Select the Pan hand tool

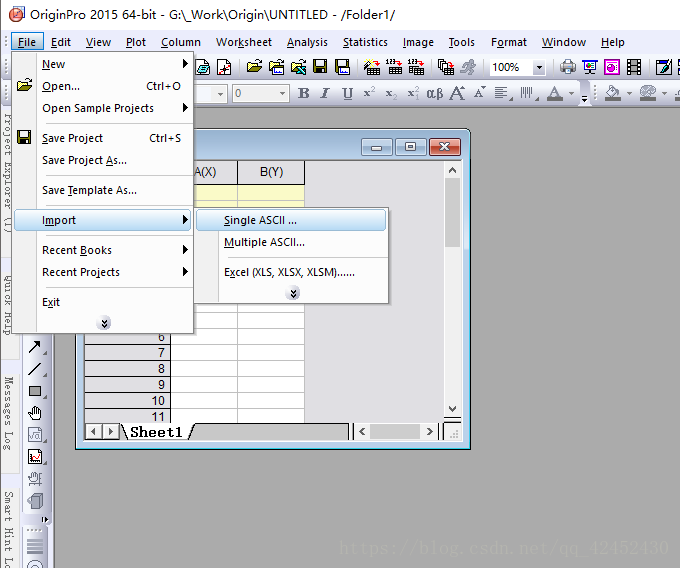click(x=35, y=413)
